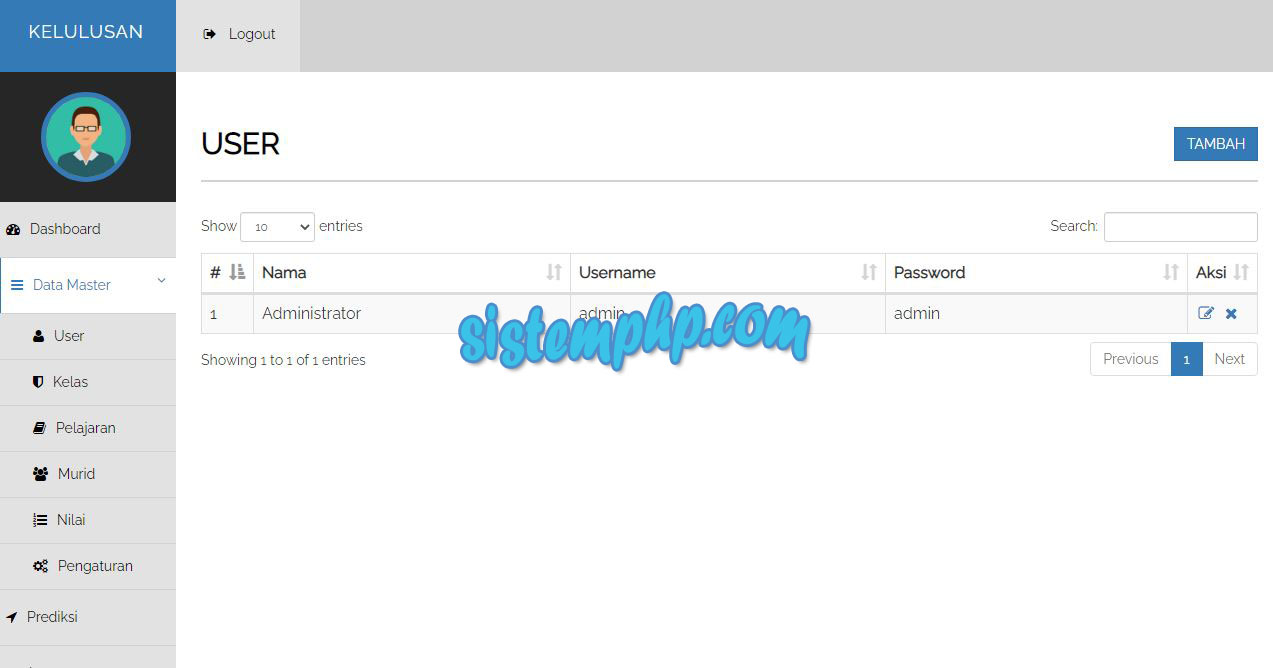Click the Next pagination button
1273x668 pixels.
1229,359
